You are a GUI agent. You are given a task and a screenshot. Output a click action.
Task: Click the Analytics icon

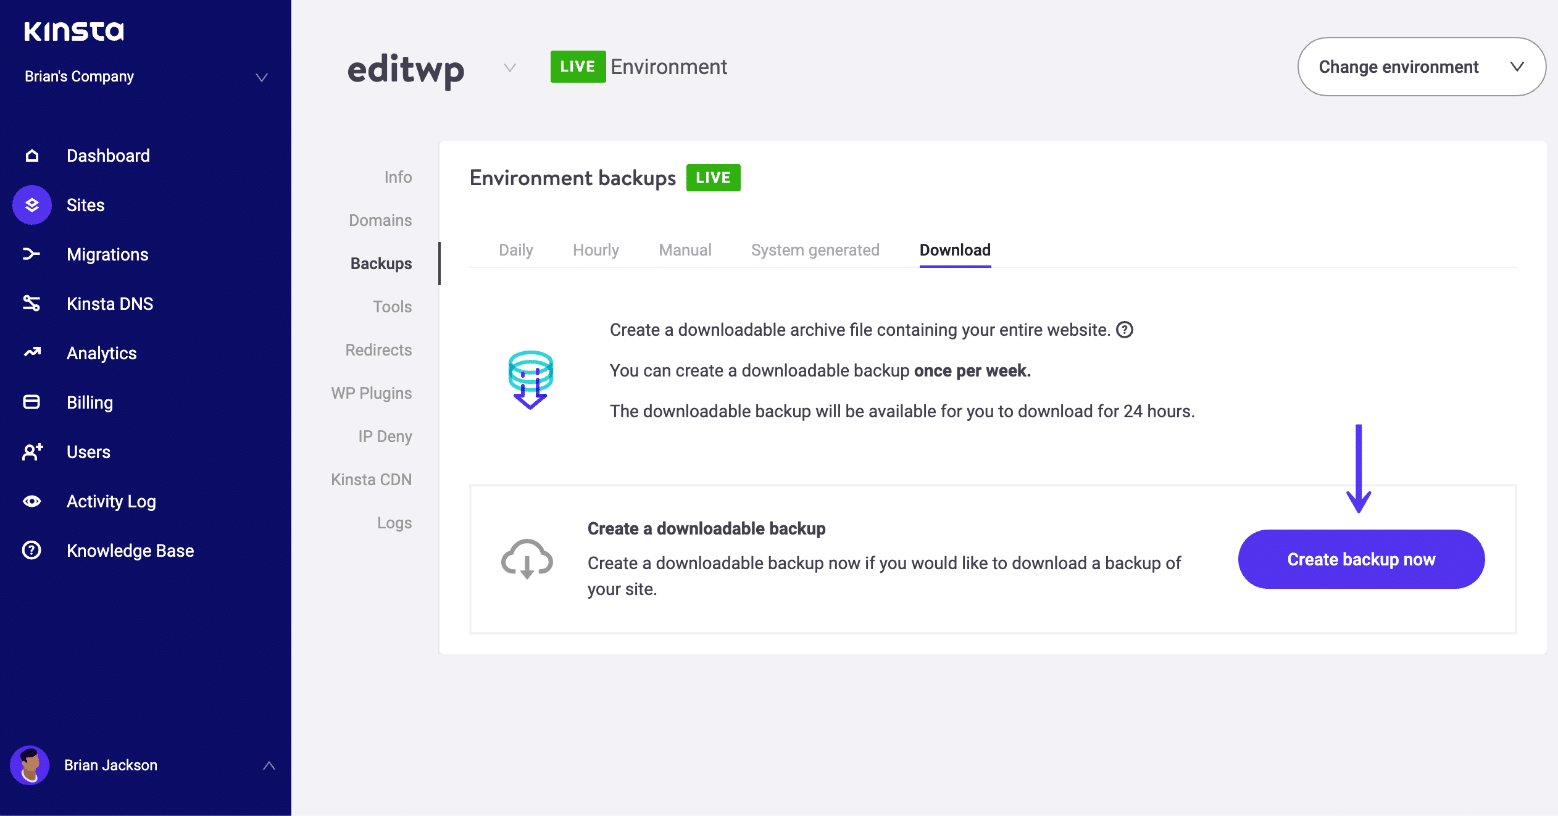click(31, 353)
